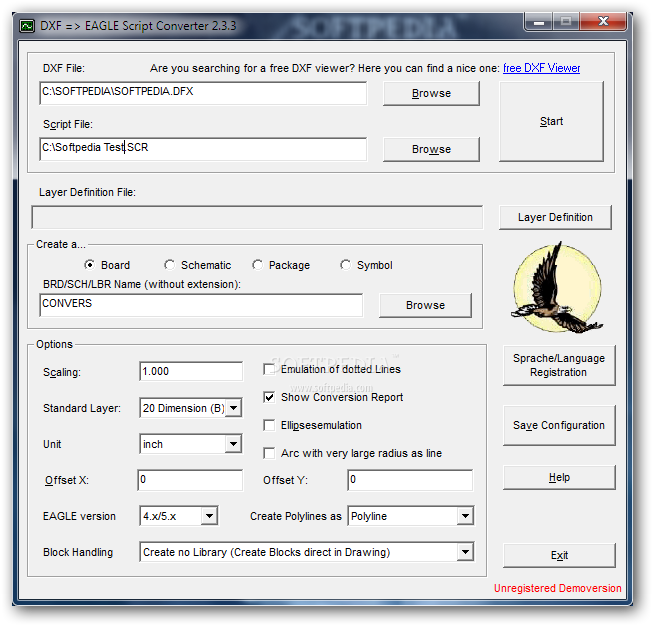Click the Start button
The height and width of the screenshot is (626, 653).
click(551, 121)
